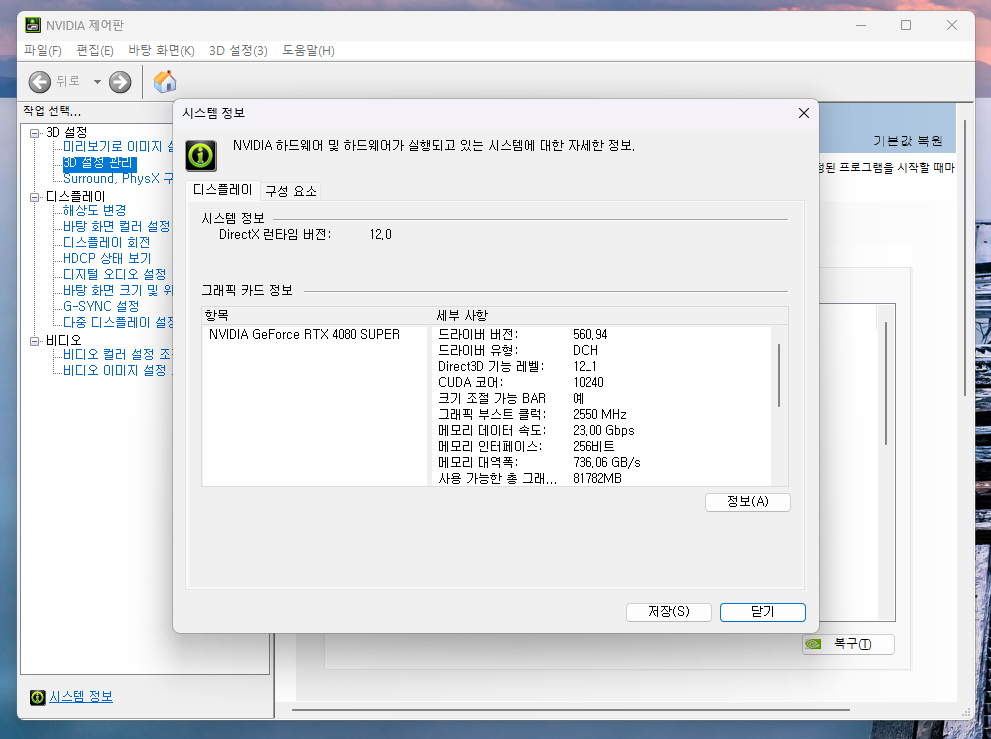Click the 736.06 GB/s bandwidth value

[x=607, y=463]
